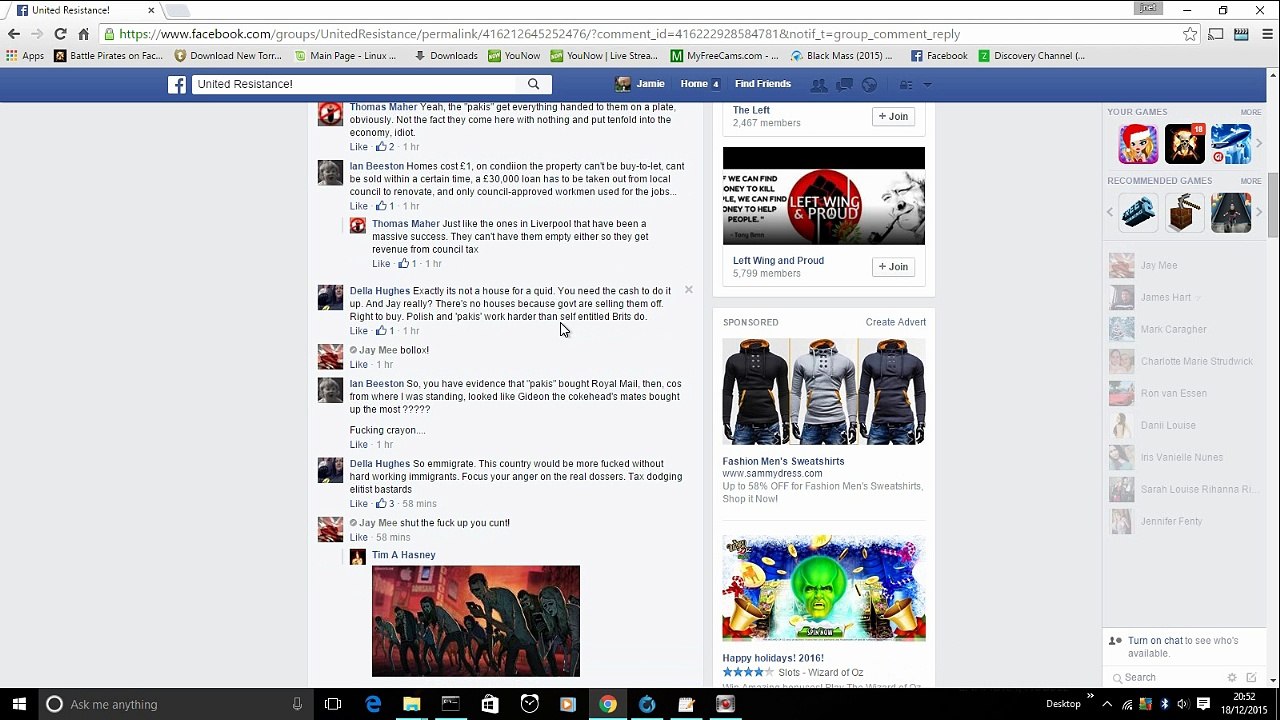Open the Discovery Channel bookmark

(x=1032, y=56)
